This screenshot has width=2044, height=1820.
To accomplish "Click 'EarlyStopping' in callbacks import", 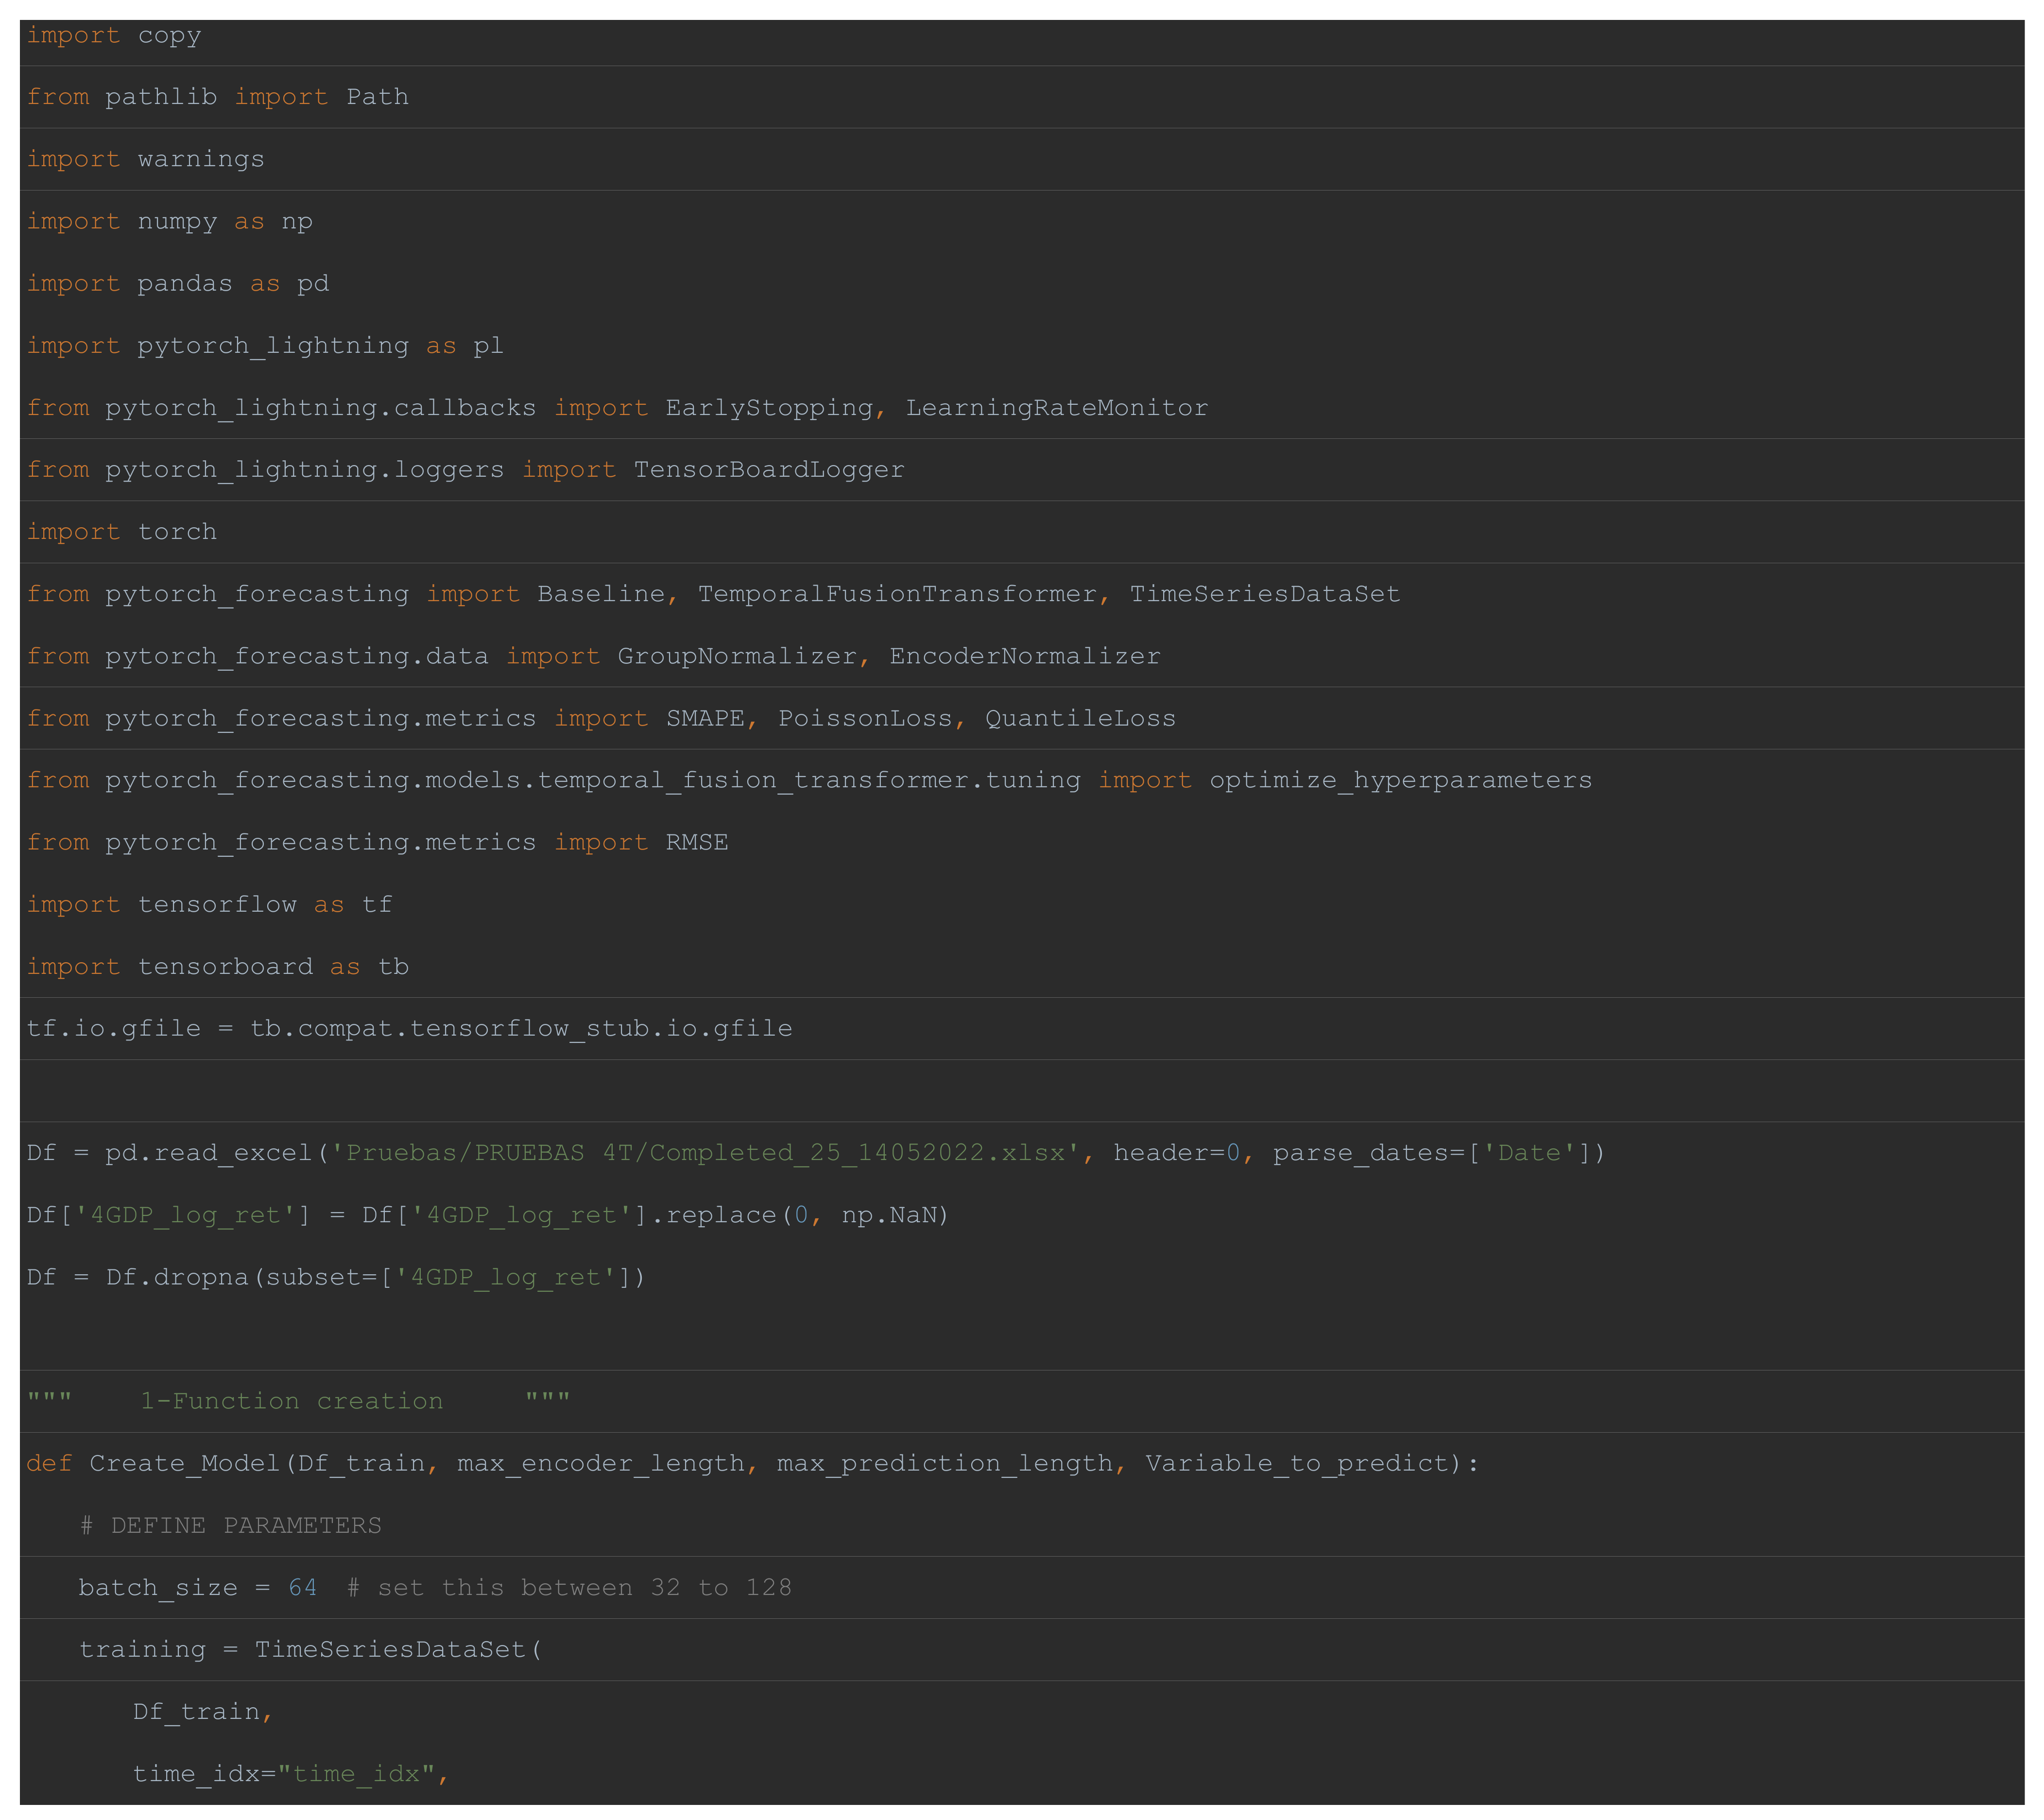I will [x=769, y=408].
